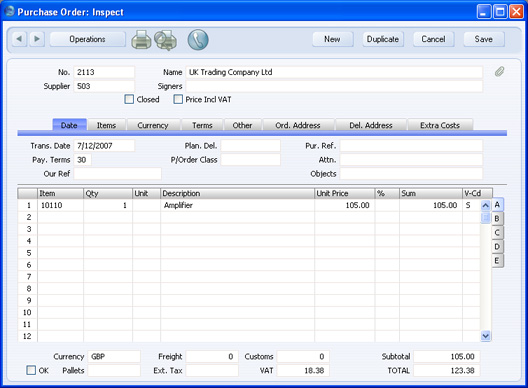
Task: Enable Price Incl VAT checkbox
Action: 178,99
